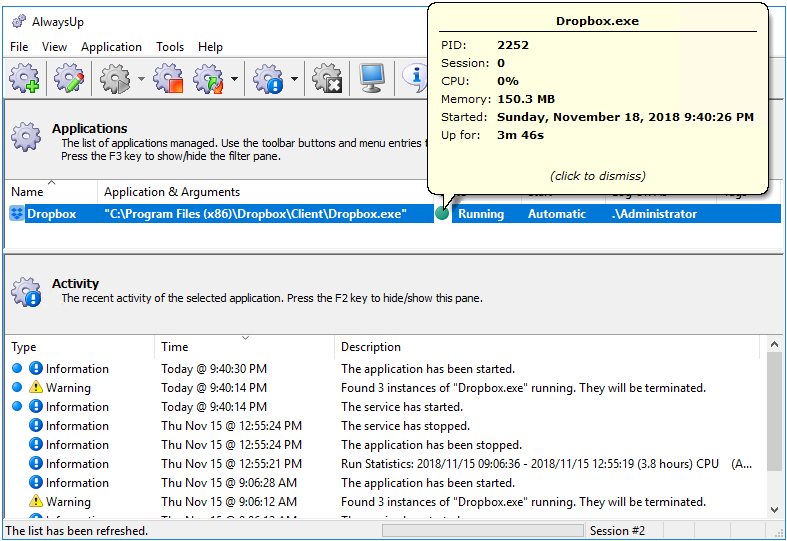
Task: Remove the application using the gear-X icon
Action: [x=327, y=78]
